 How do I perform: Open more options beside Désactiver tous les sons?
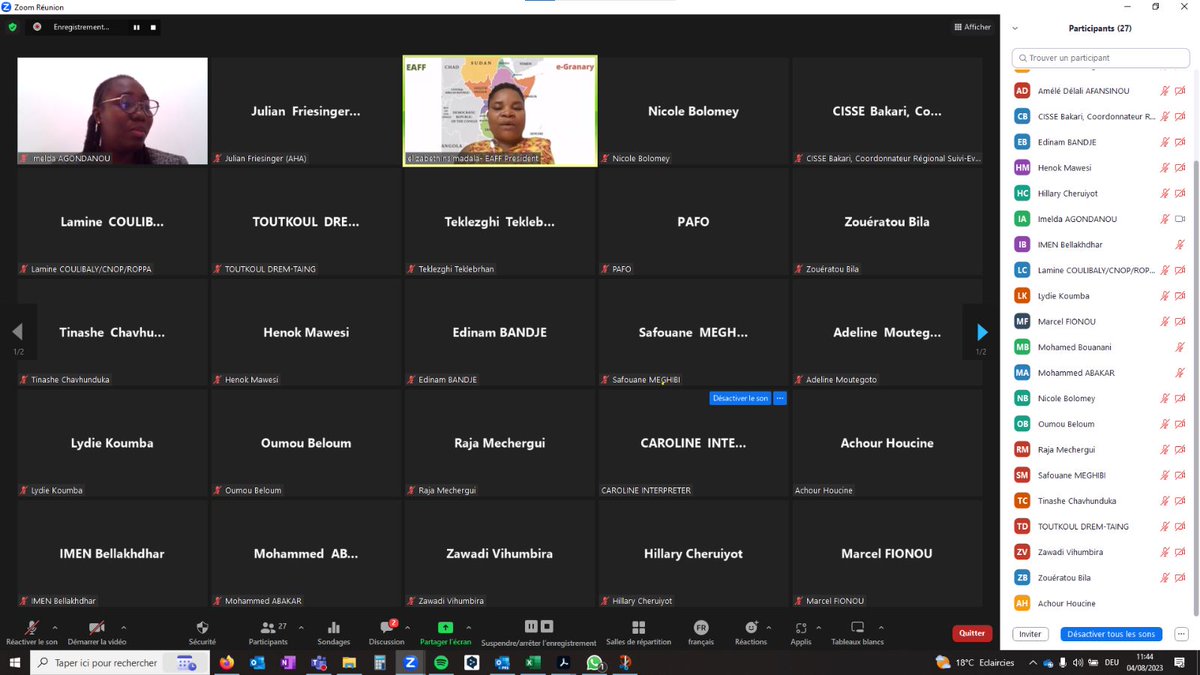(1180, 634)
